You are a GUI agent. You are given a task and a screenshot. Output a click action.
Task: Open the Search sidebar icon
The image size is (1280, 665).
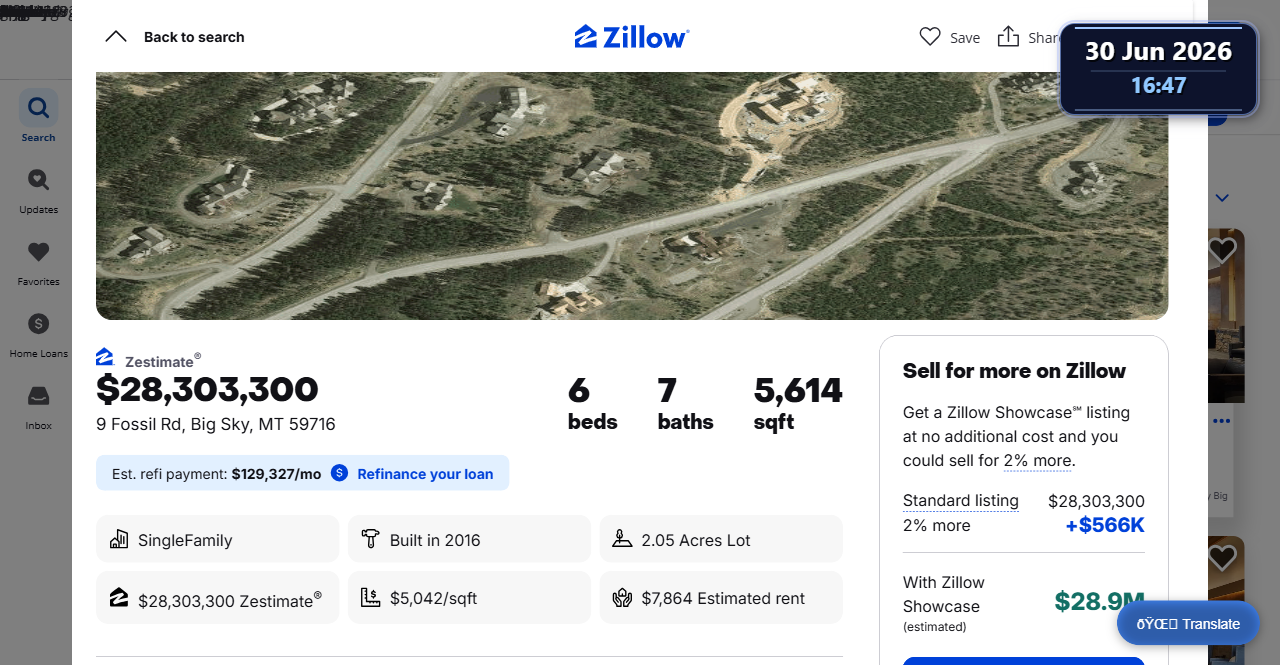tap(38, 107)
